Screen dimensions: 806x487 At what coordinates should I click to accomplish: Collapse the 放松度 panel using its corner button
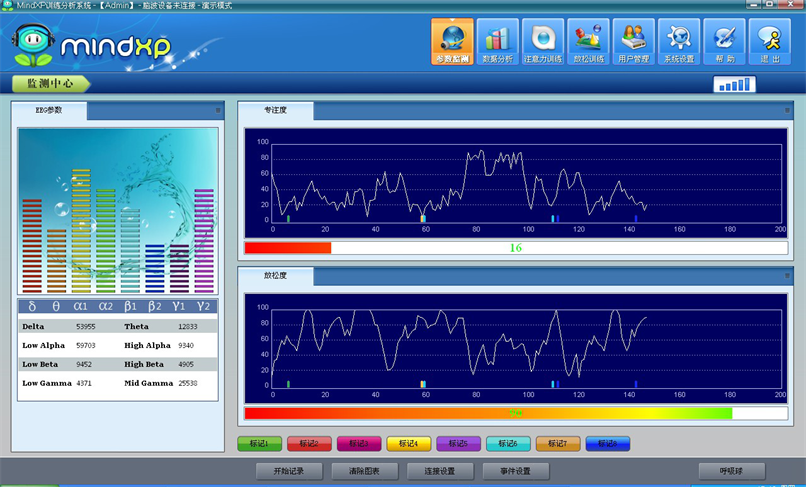pos(787,274)
